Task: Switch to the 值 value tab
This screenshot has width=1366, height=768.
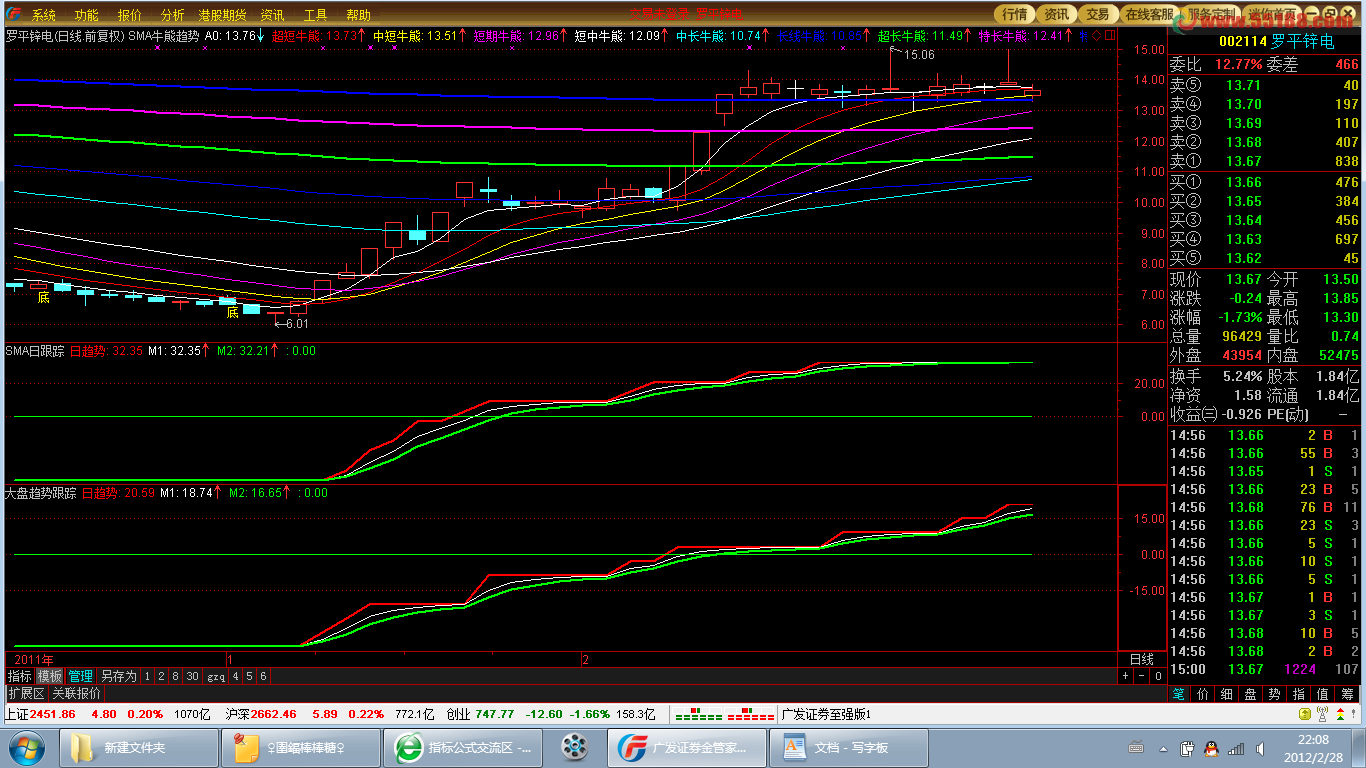Action: click(x=1323, y=693)
